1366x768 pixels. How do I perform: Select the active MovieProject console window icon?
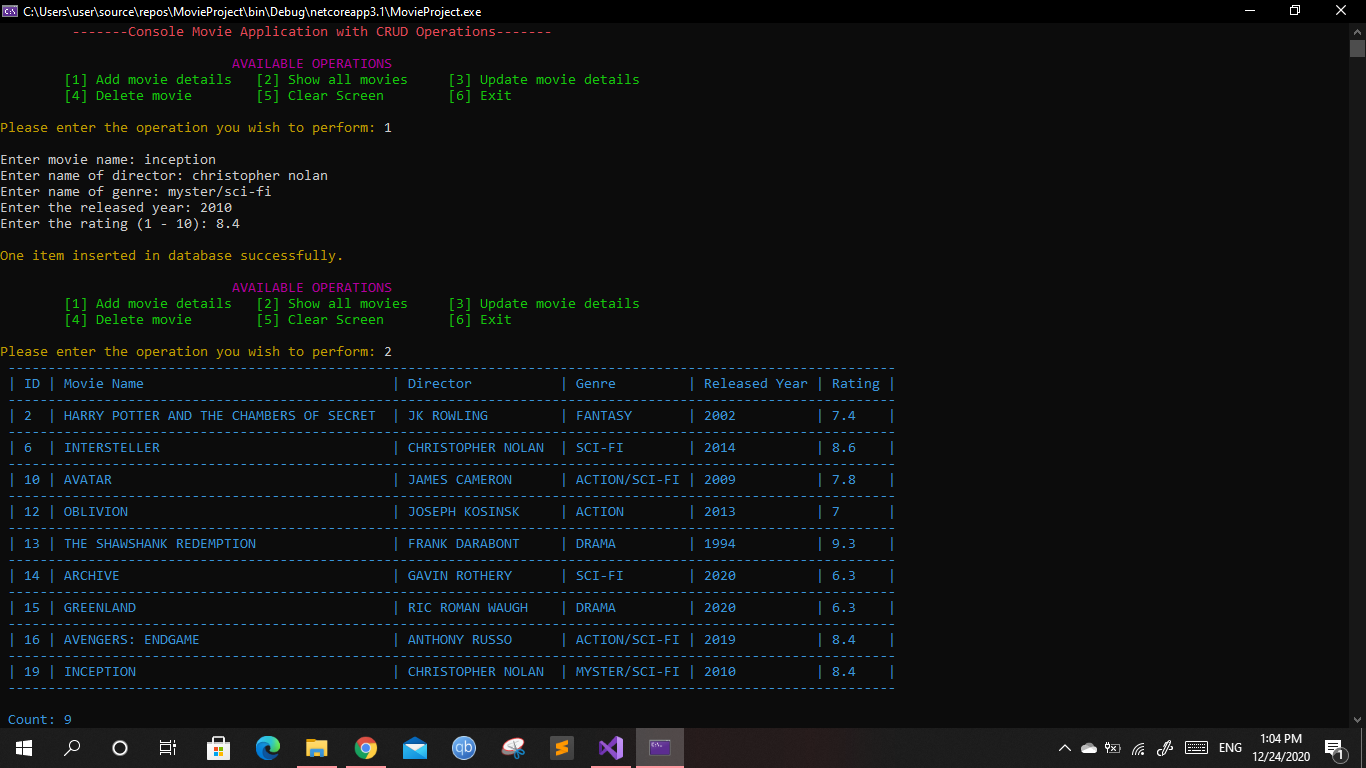pos(660,747)
